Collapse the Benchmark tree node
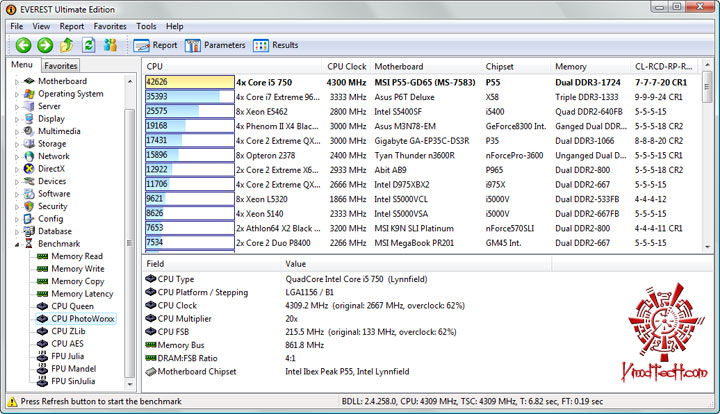The width and height of the screenshot is (720, 414). click(17, 244)
